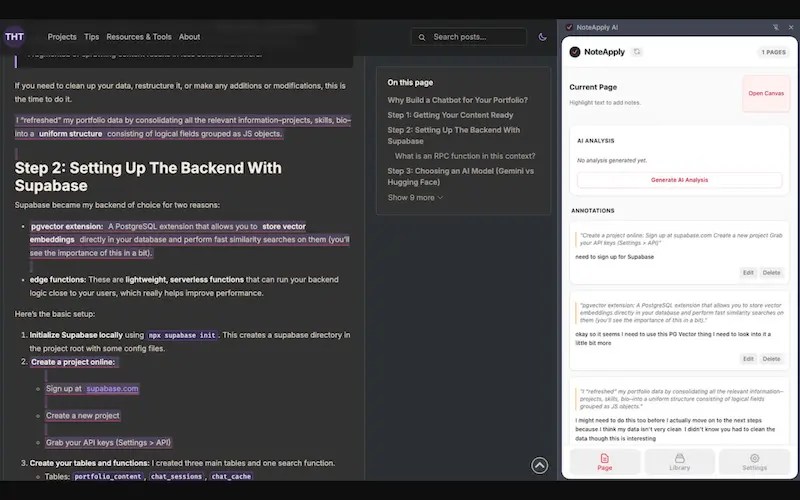Click 'No analysis generated yet.' text

click(x=612, y=160)
